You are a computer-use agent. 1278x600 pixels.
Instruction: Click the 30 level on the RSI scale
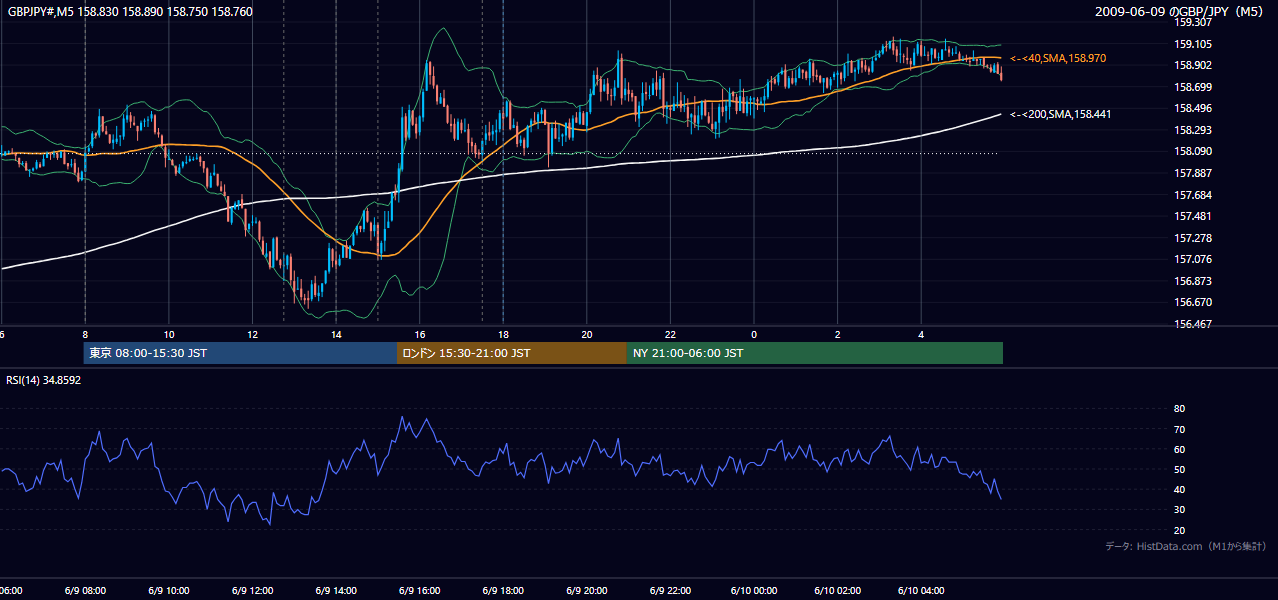(x=1179, y=510)
